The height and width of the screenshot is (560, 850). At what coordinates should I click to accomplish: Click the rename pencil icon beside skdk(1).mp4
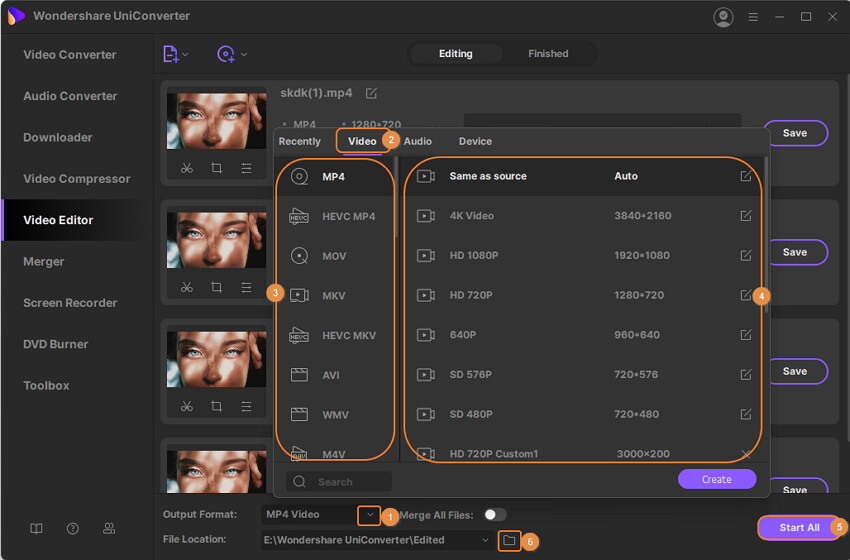(372, 93)
